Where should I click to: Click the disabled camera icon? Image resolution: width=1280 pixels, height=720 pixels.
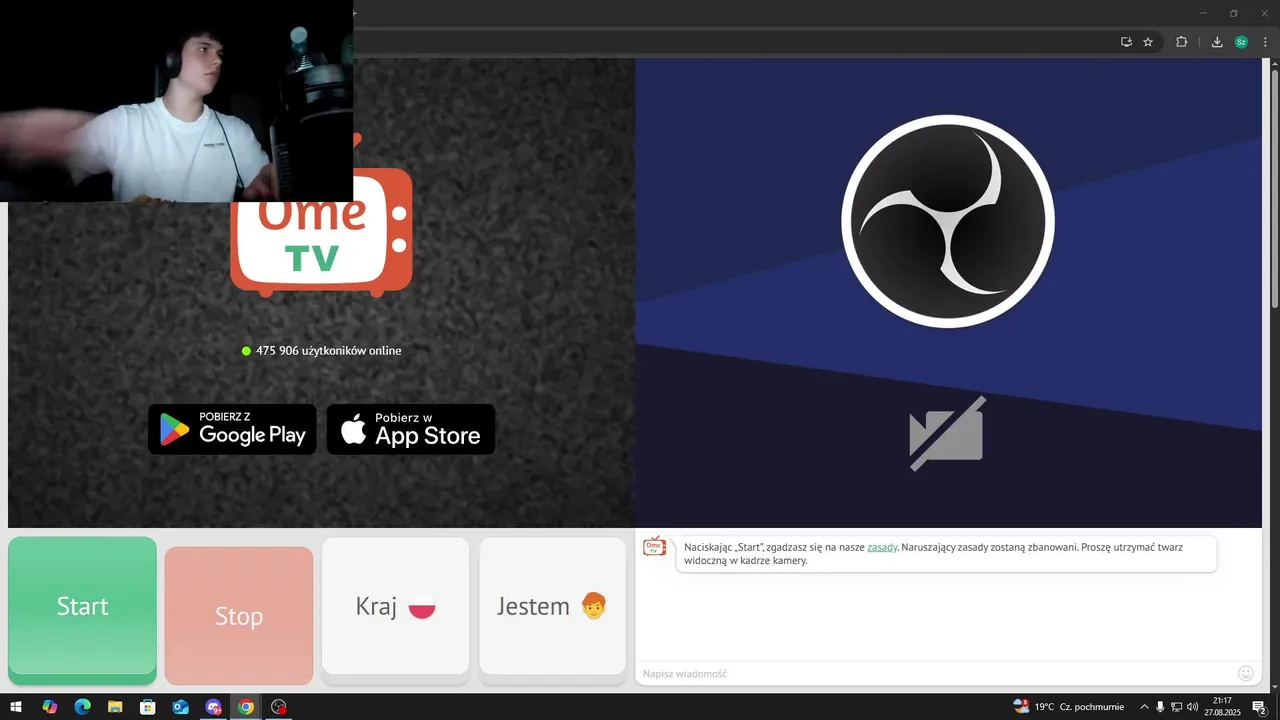tap(947, 433)
